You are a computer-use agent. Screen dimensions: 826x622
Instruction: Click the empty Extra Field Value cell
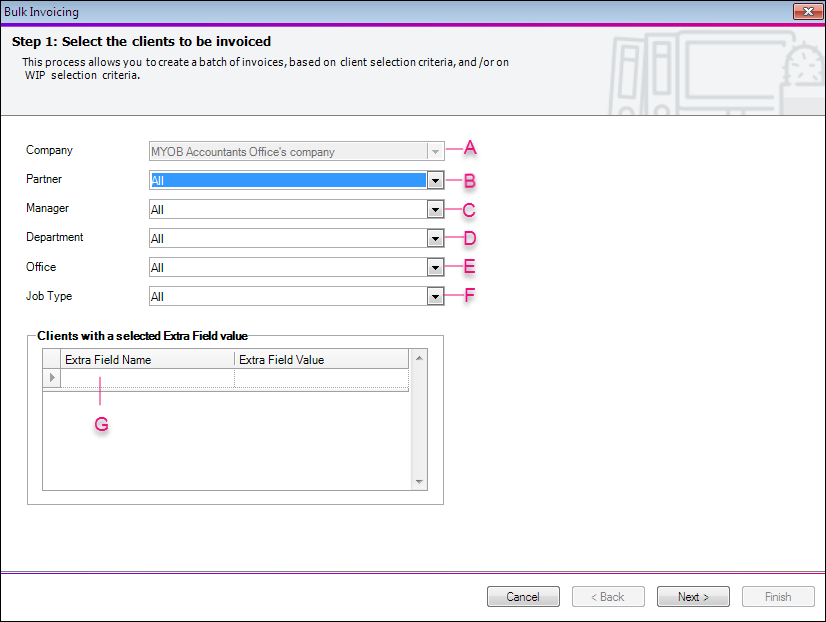(321, 378)
